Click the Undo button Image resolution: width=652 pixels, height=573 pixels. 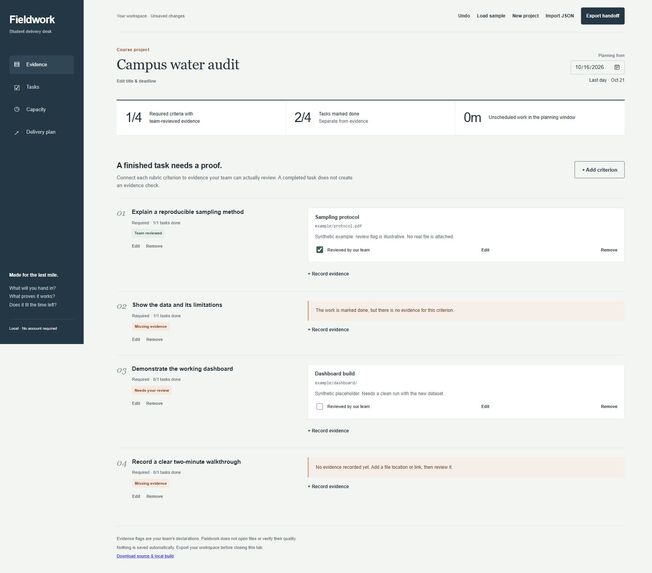(x=464, y=16)
